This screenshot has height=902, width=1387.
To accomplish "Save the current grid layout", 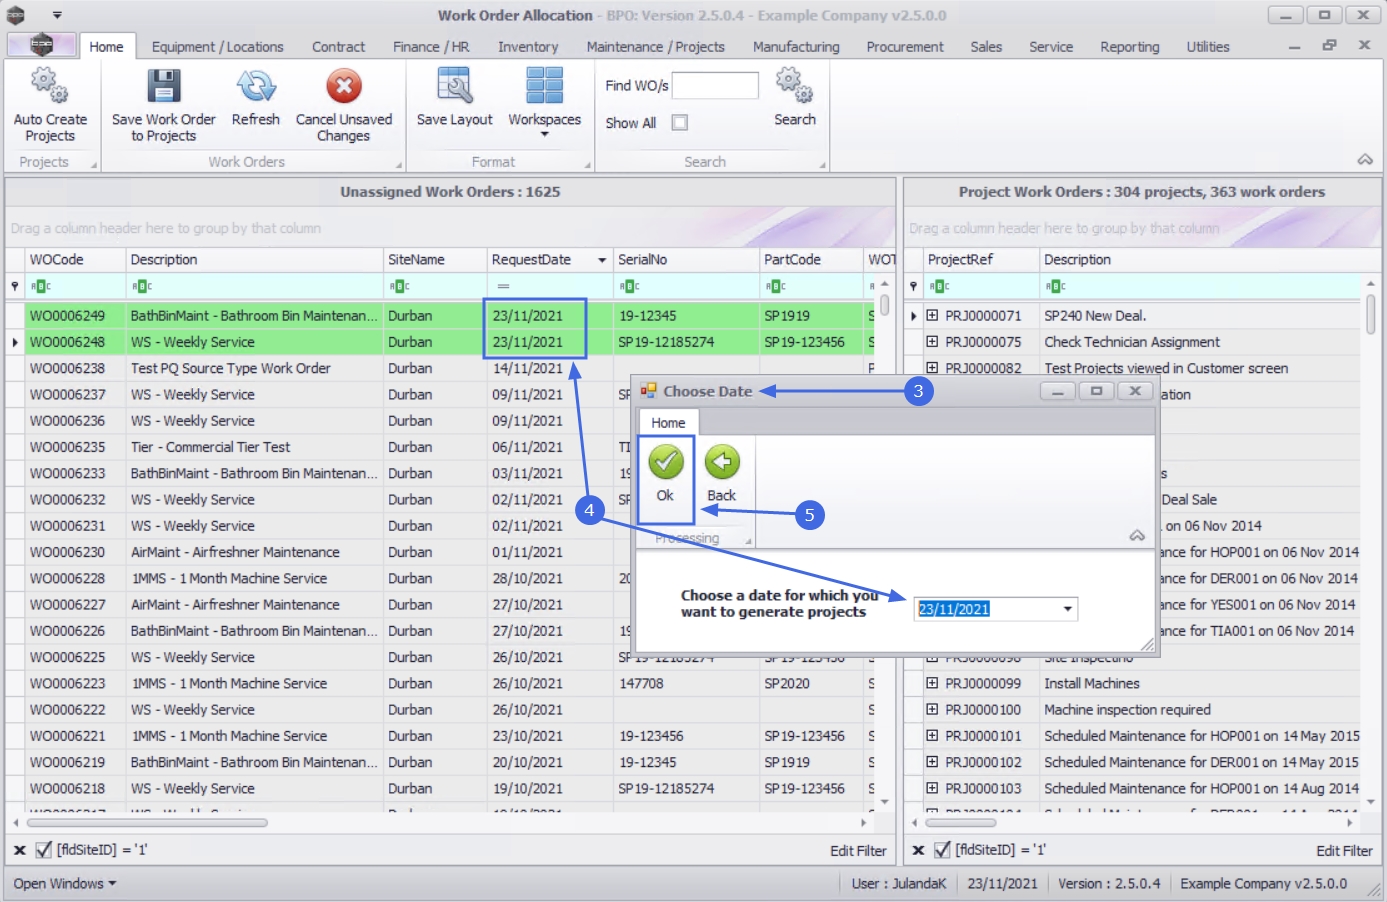I will [x=455, y=98].
